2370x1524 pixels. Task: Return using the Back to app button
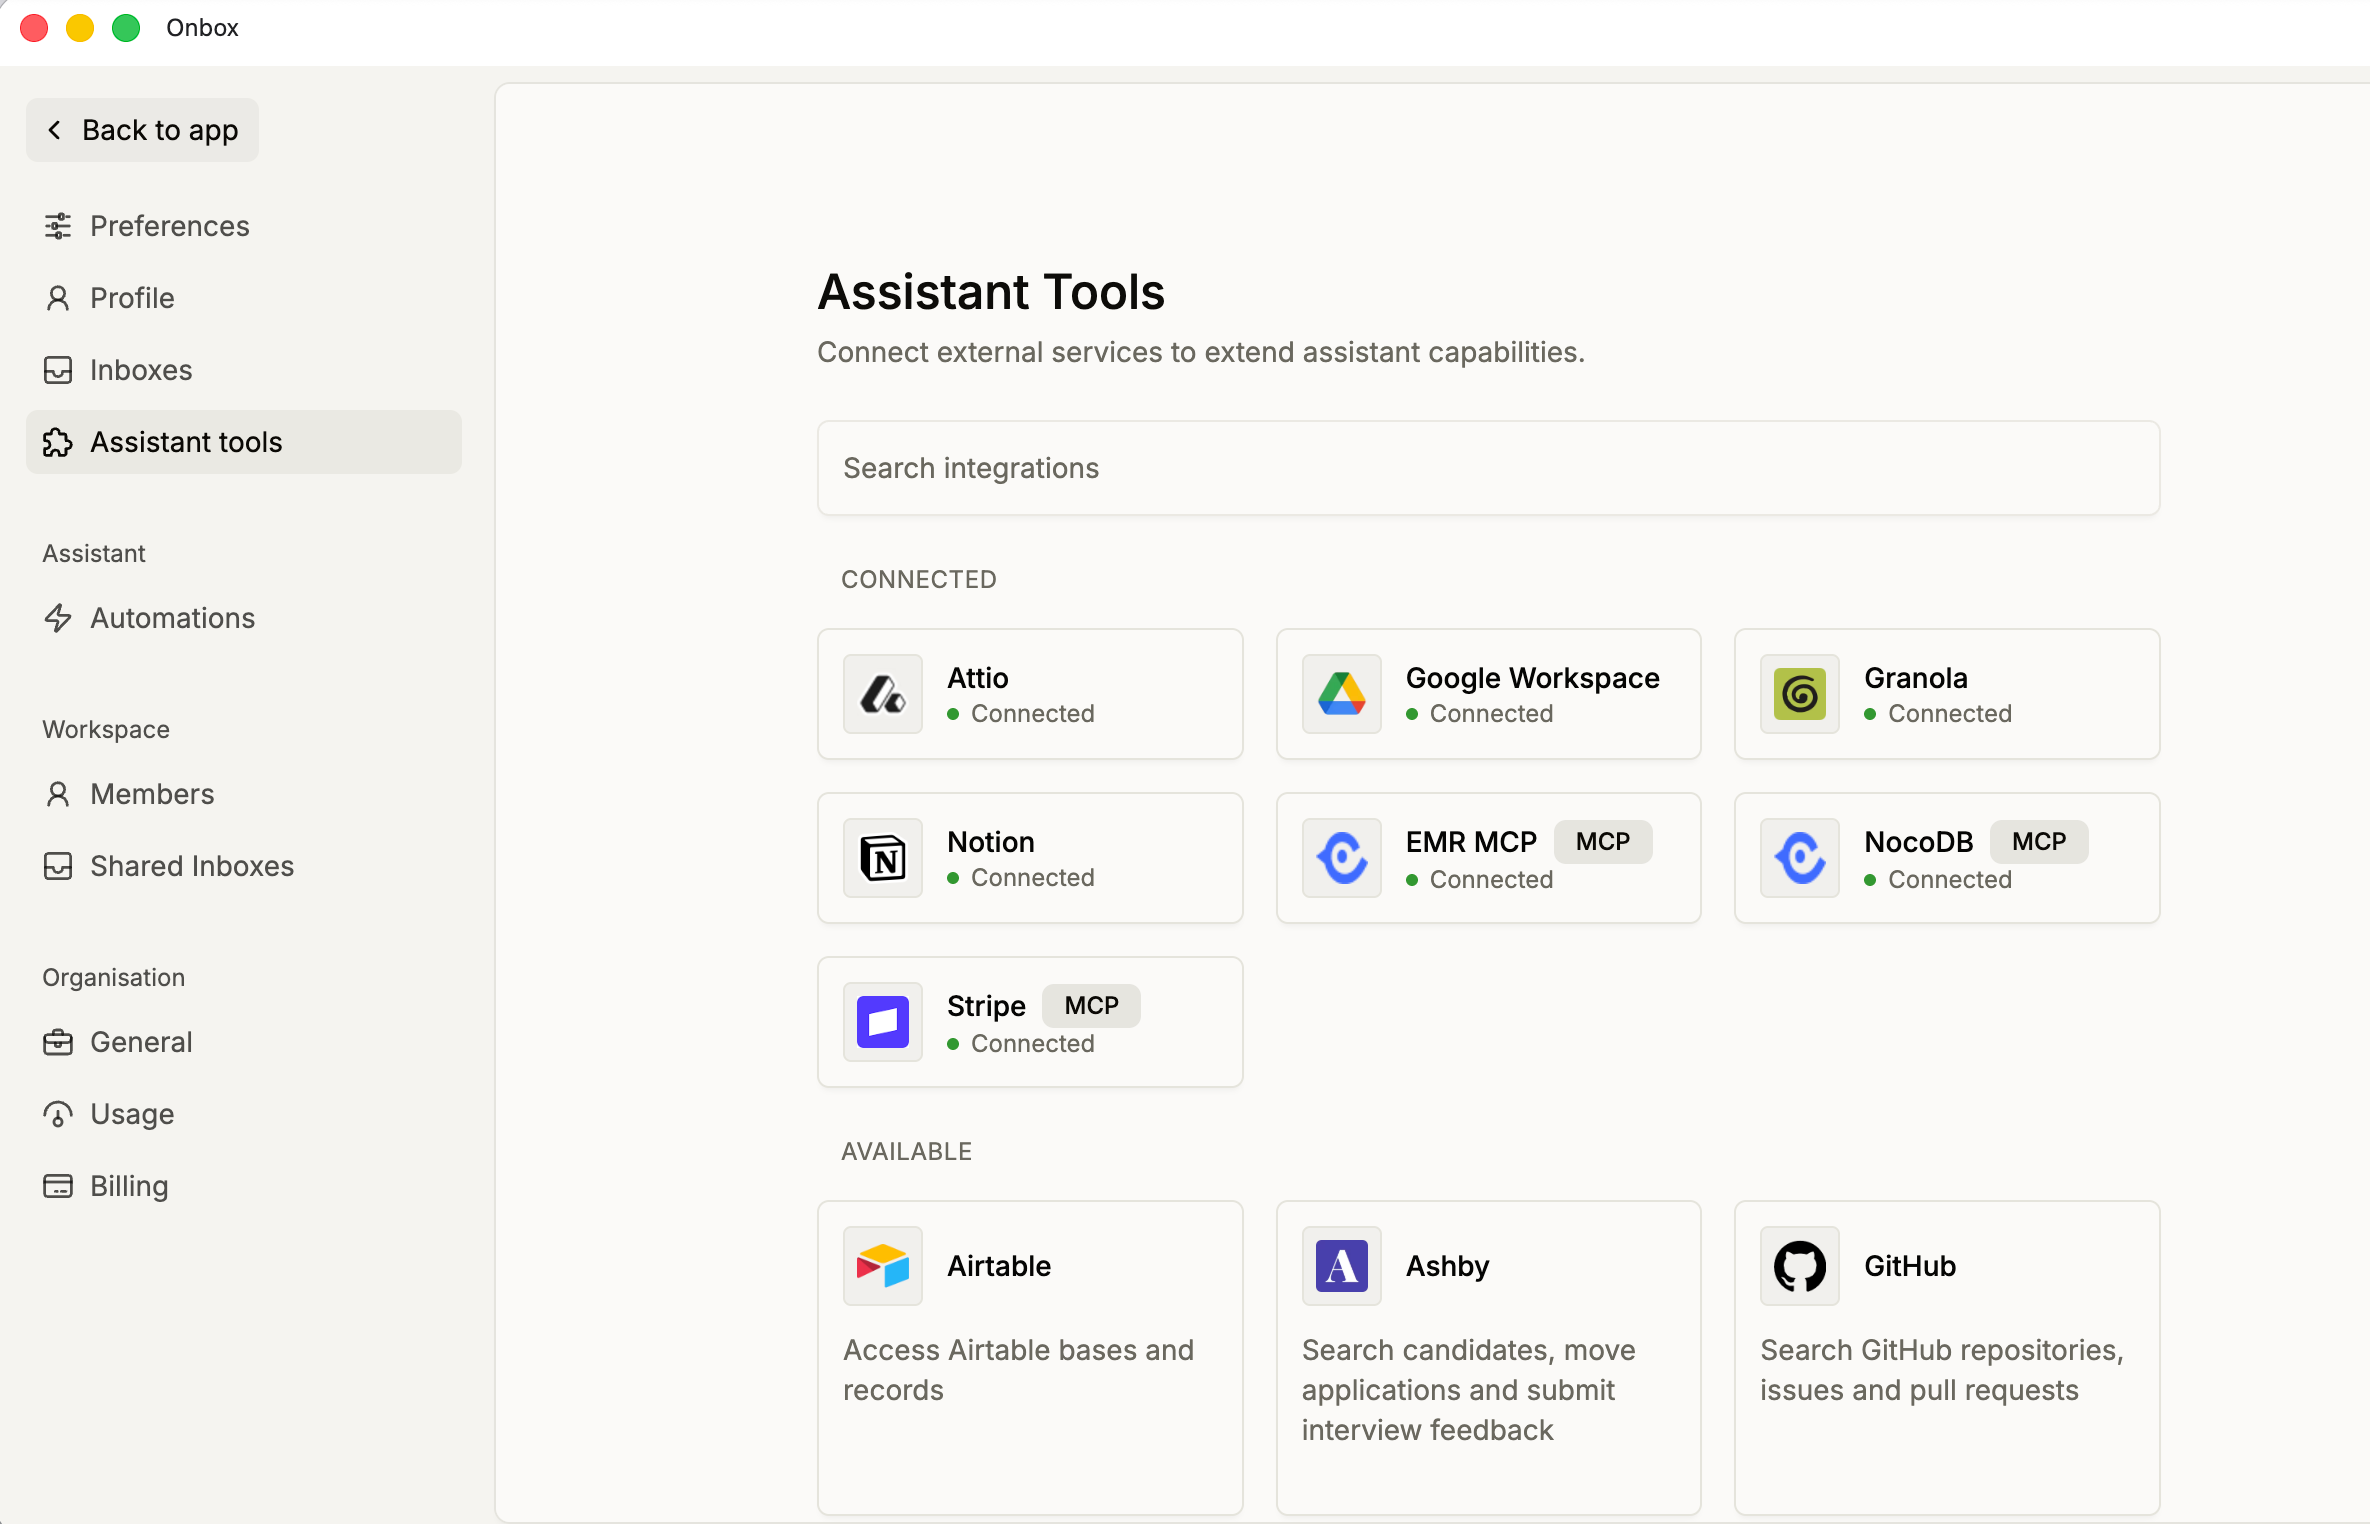point(142,130)
